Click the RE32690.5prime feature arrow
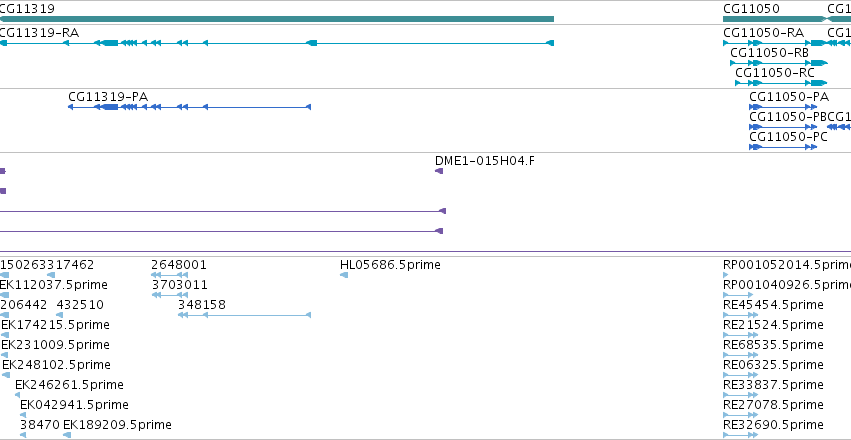851x440 pixels. pyautogui.click(x=740, y=435)
